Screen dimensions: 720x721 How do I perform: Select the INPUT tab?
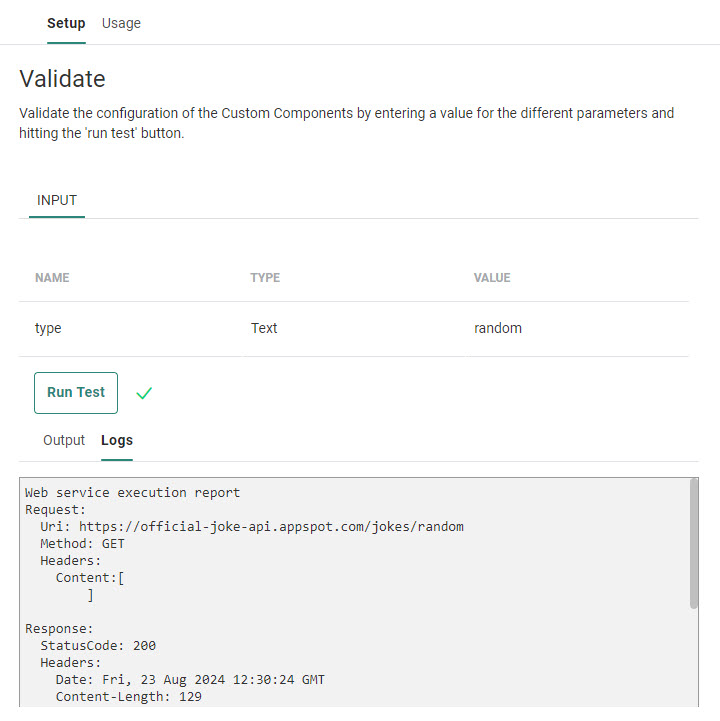57,200
